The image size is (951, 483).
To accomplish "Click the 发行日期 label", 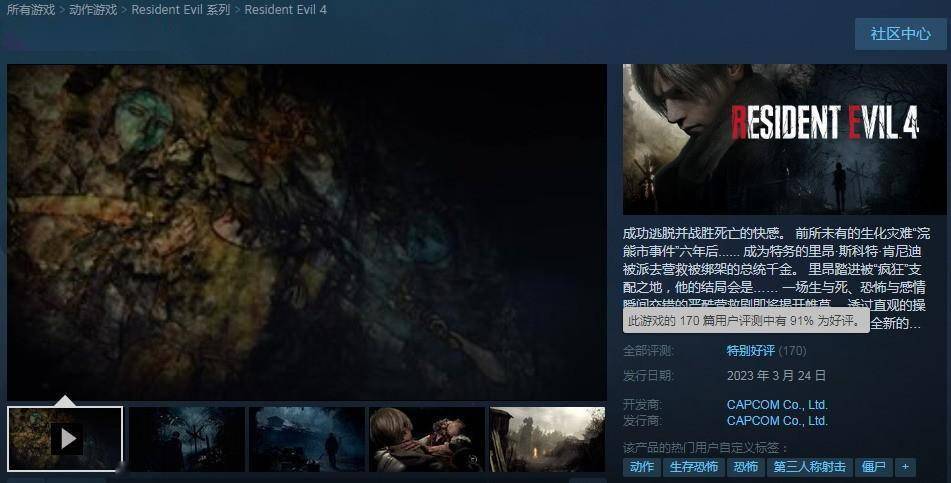I will [x=648, y=376].
